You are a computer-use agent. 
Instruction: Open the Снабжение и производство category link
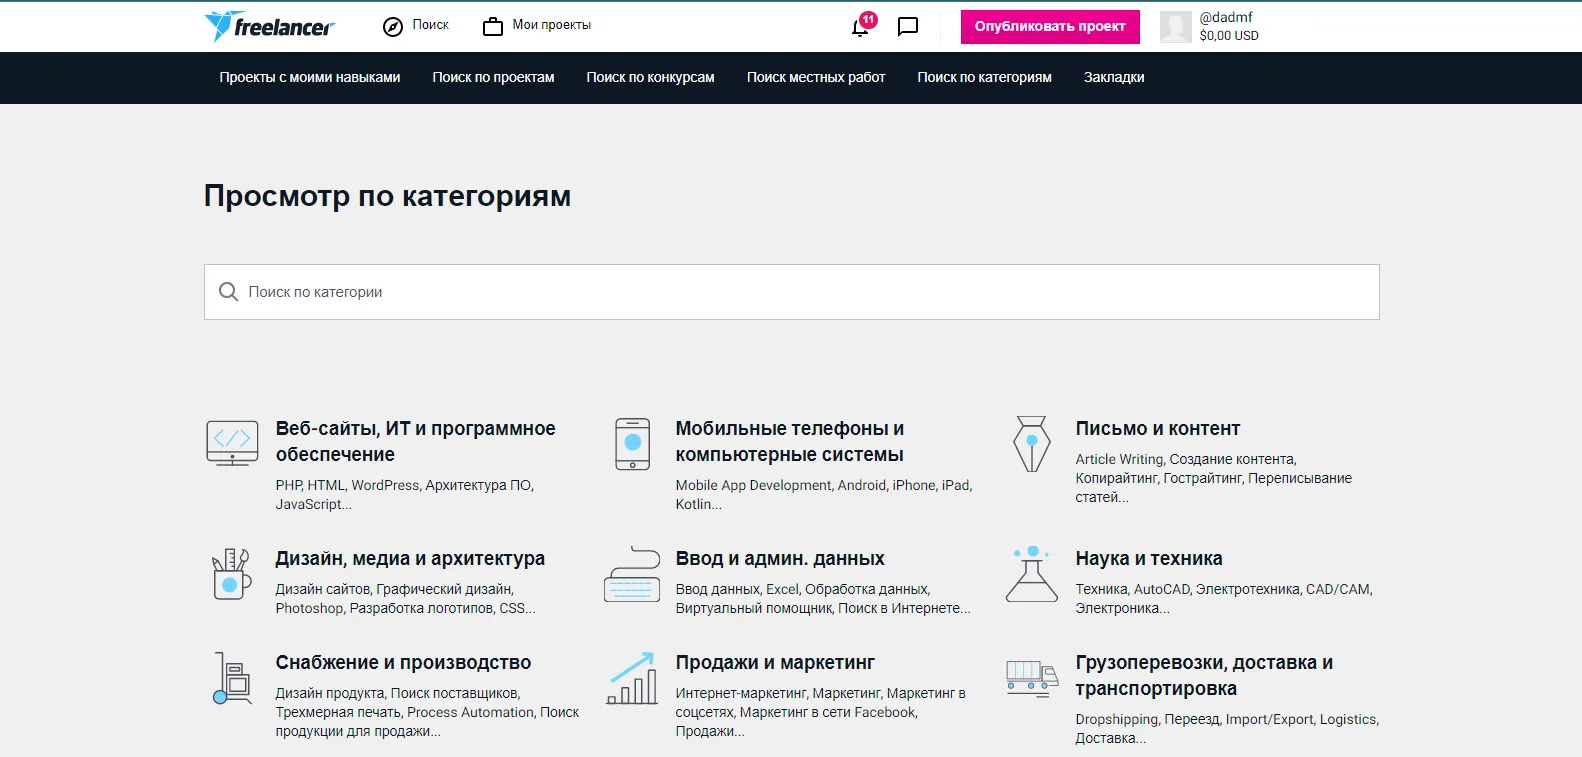pos(403,662)
